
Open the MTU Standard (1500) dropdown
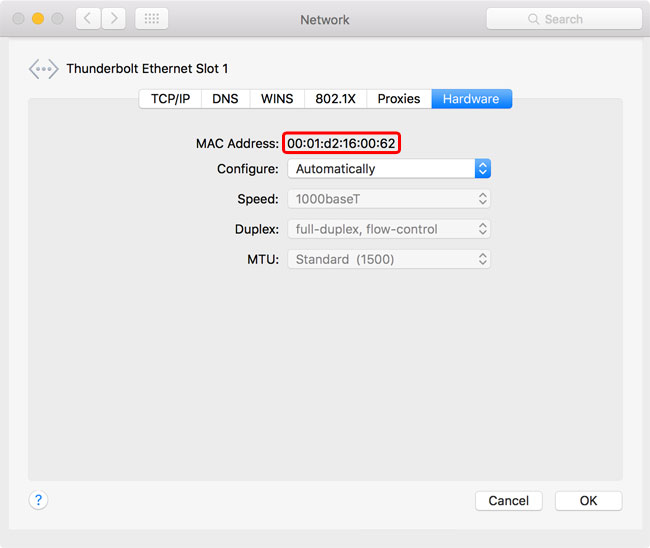point(389,259)
